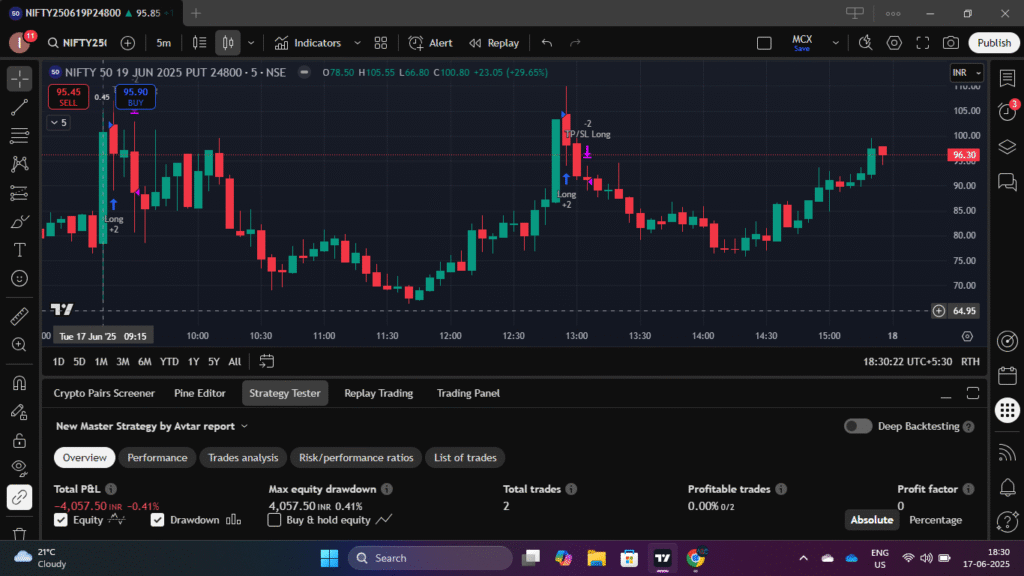Add symbol to compare with plus icon
The width and height of the screenshot is (1024, 576).
128,43
